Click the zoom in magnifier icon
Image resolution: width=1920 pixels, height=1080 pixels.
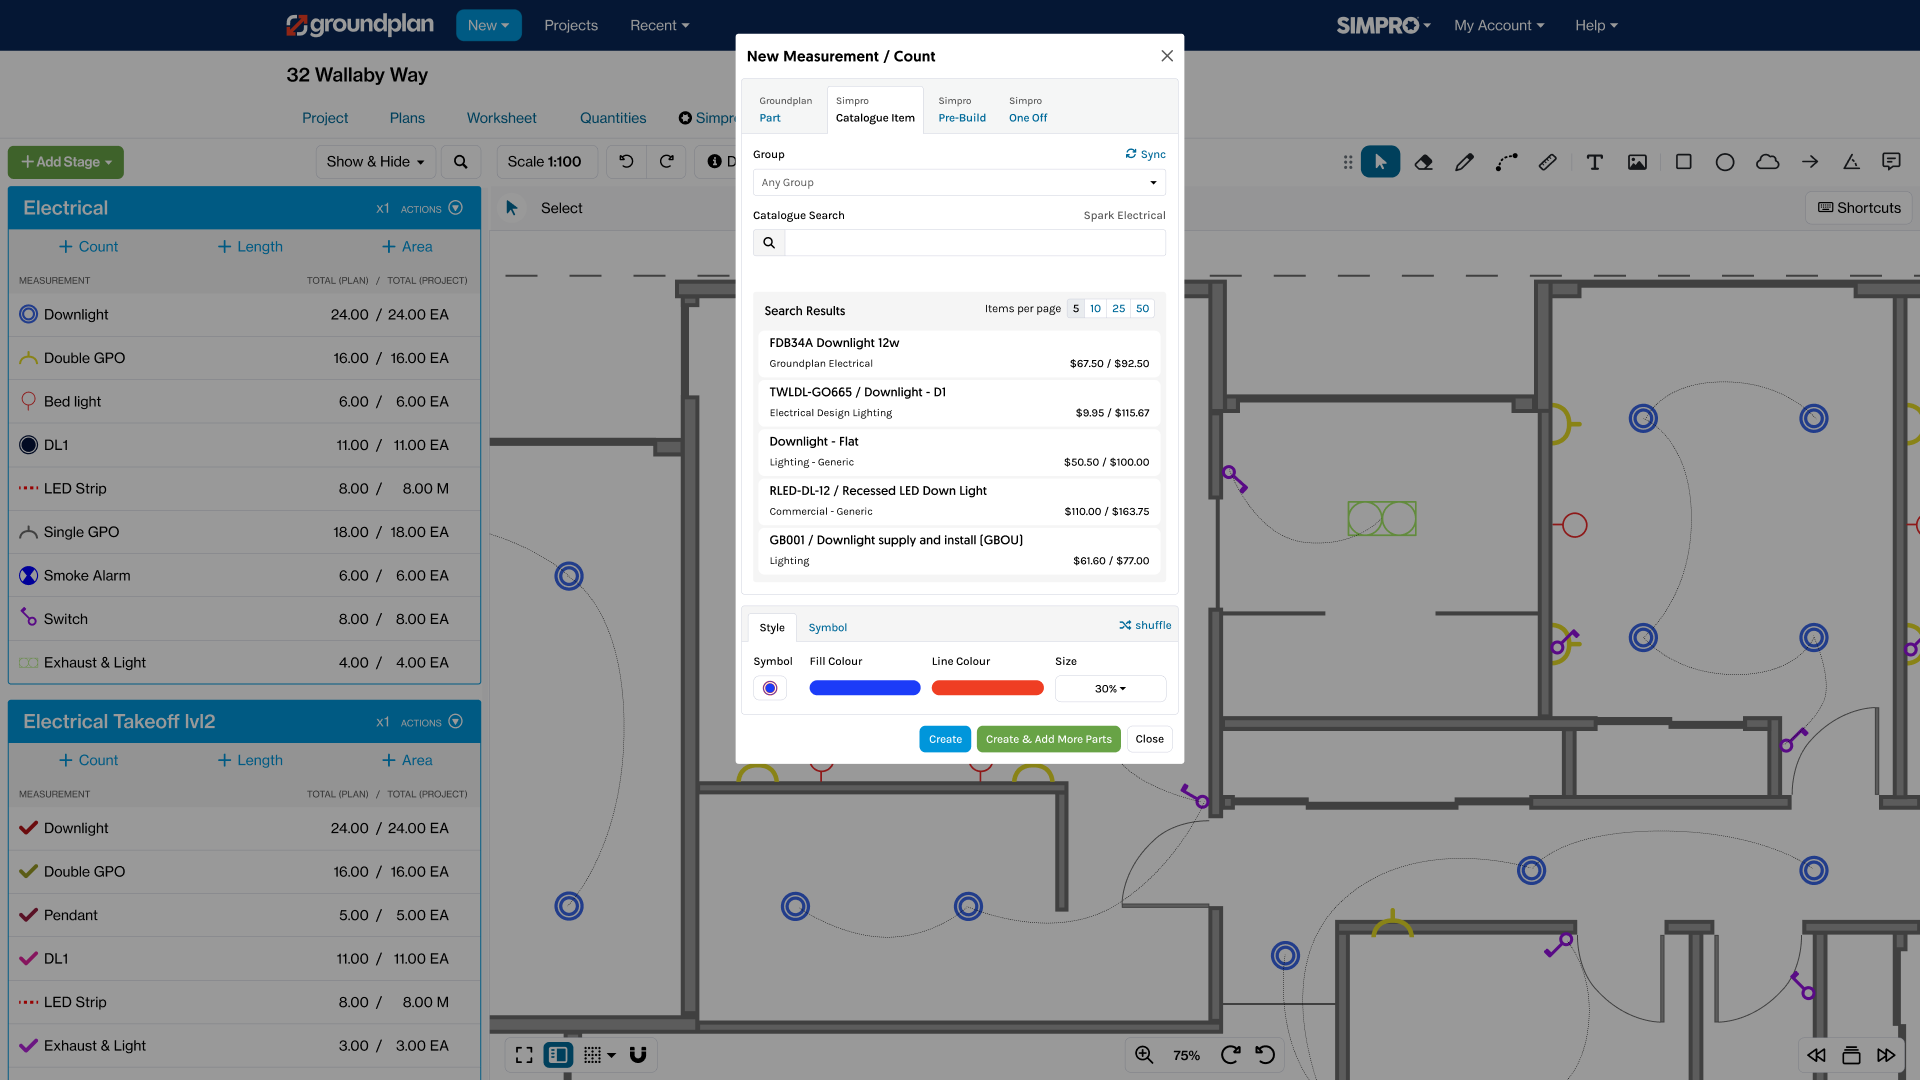coord(1144,1055)
